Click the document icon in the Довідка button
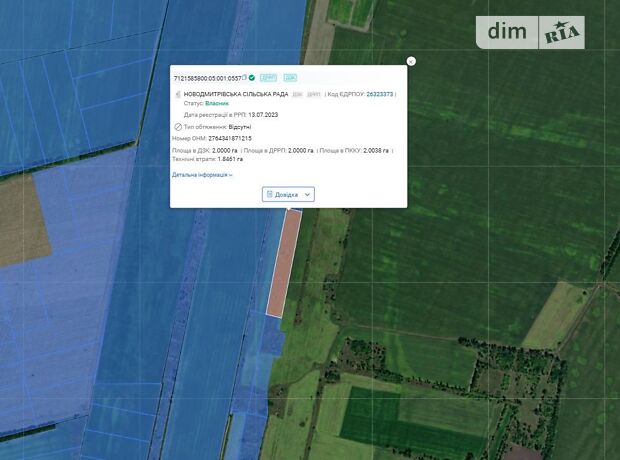This screenshot has width=620, height=460. click(270, 194)
